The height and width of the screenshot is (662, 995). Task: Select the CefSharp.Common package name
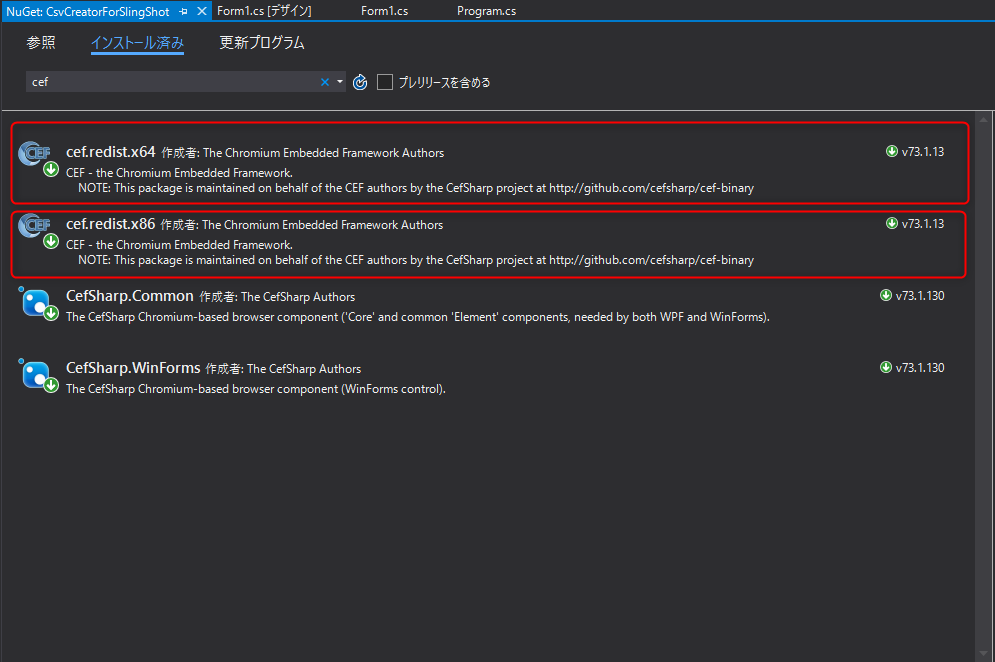click(x=129, y=296)
